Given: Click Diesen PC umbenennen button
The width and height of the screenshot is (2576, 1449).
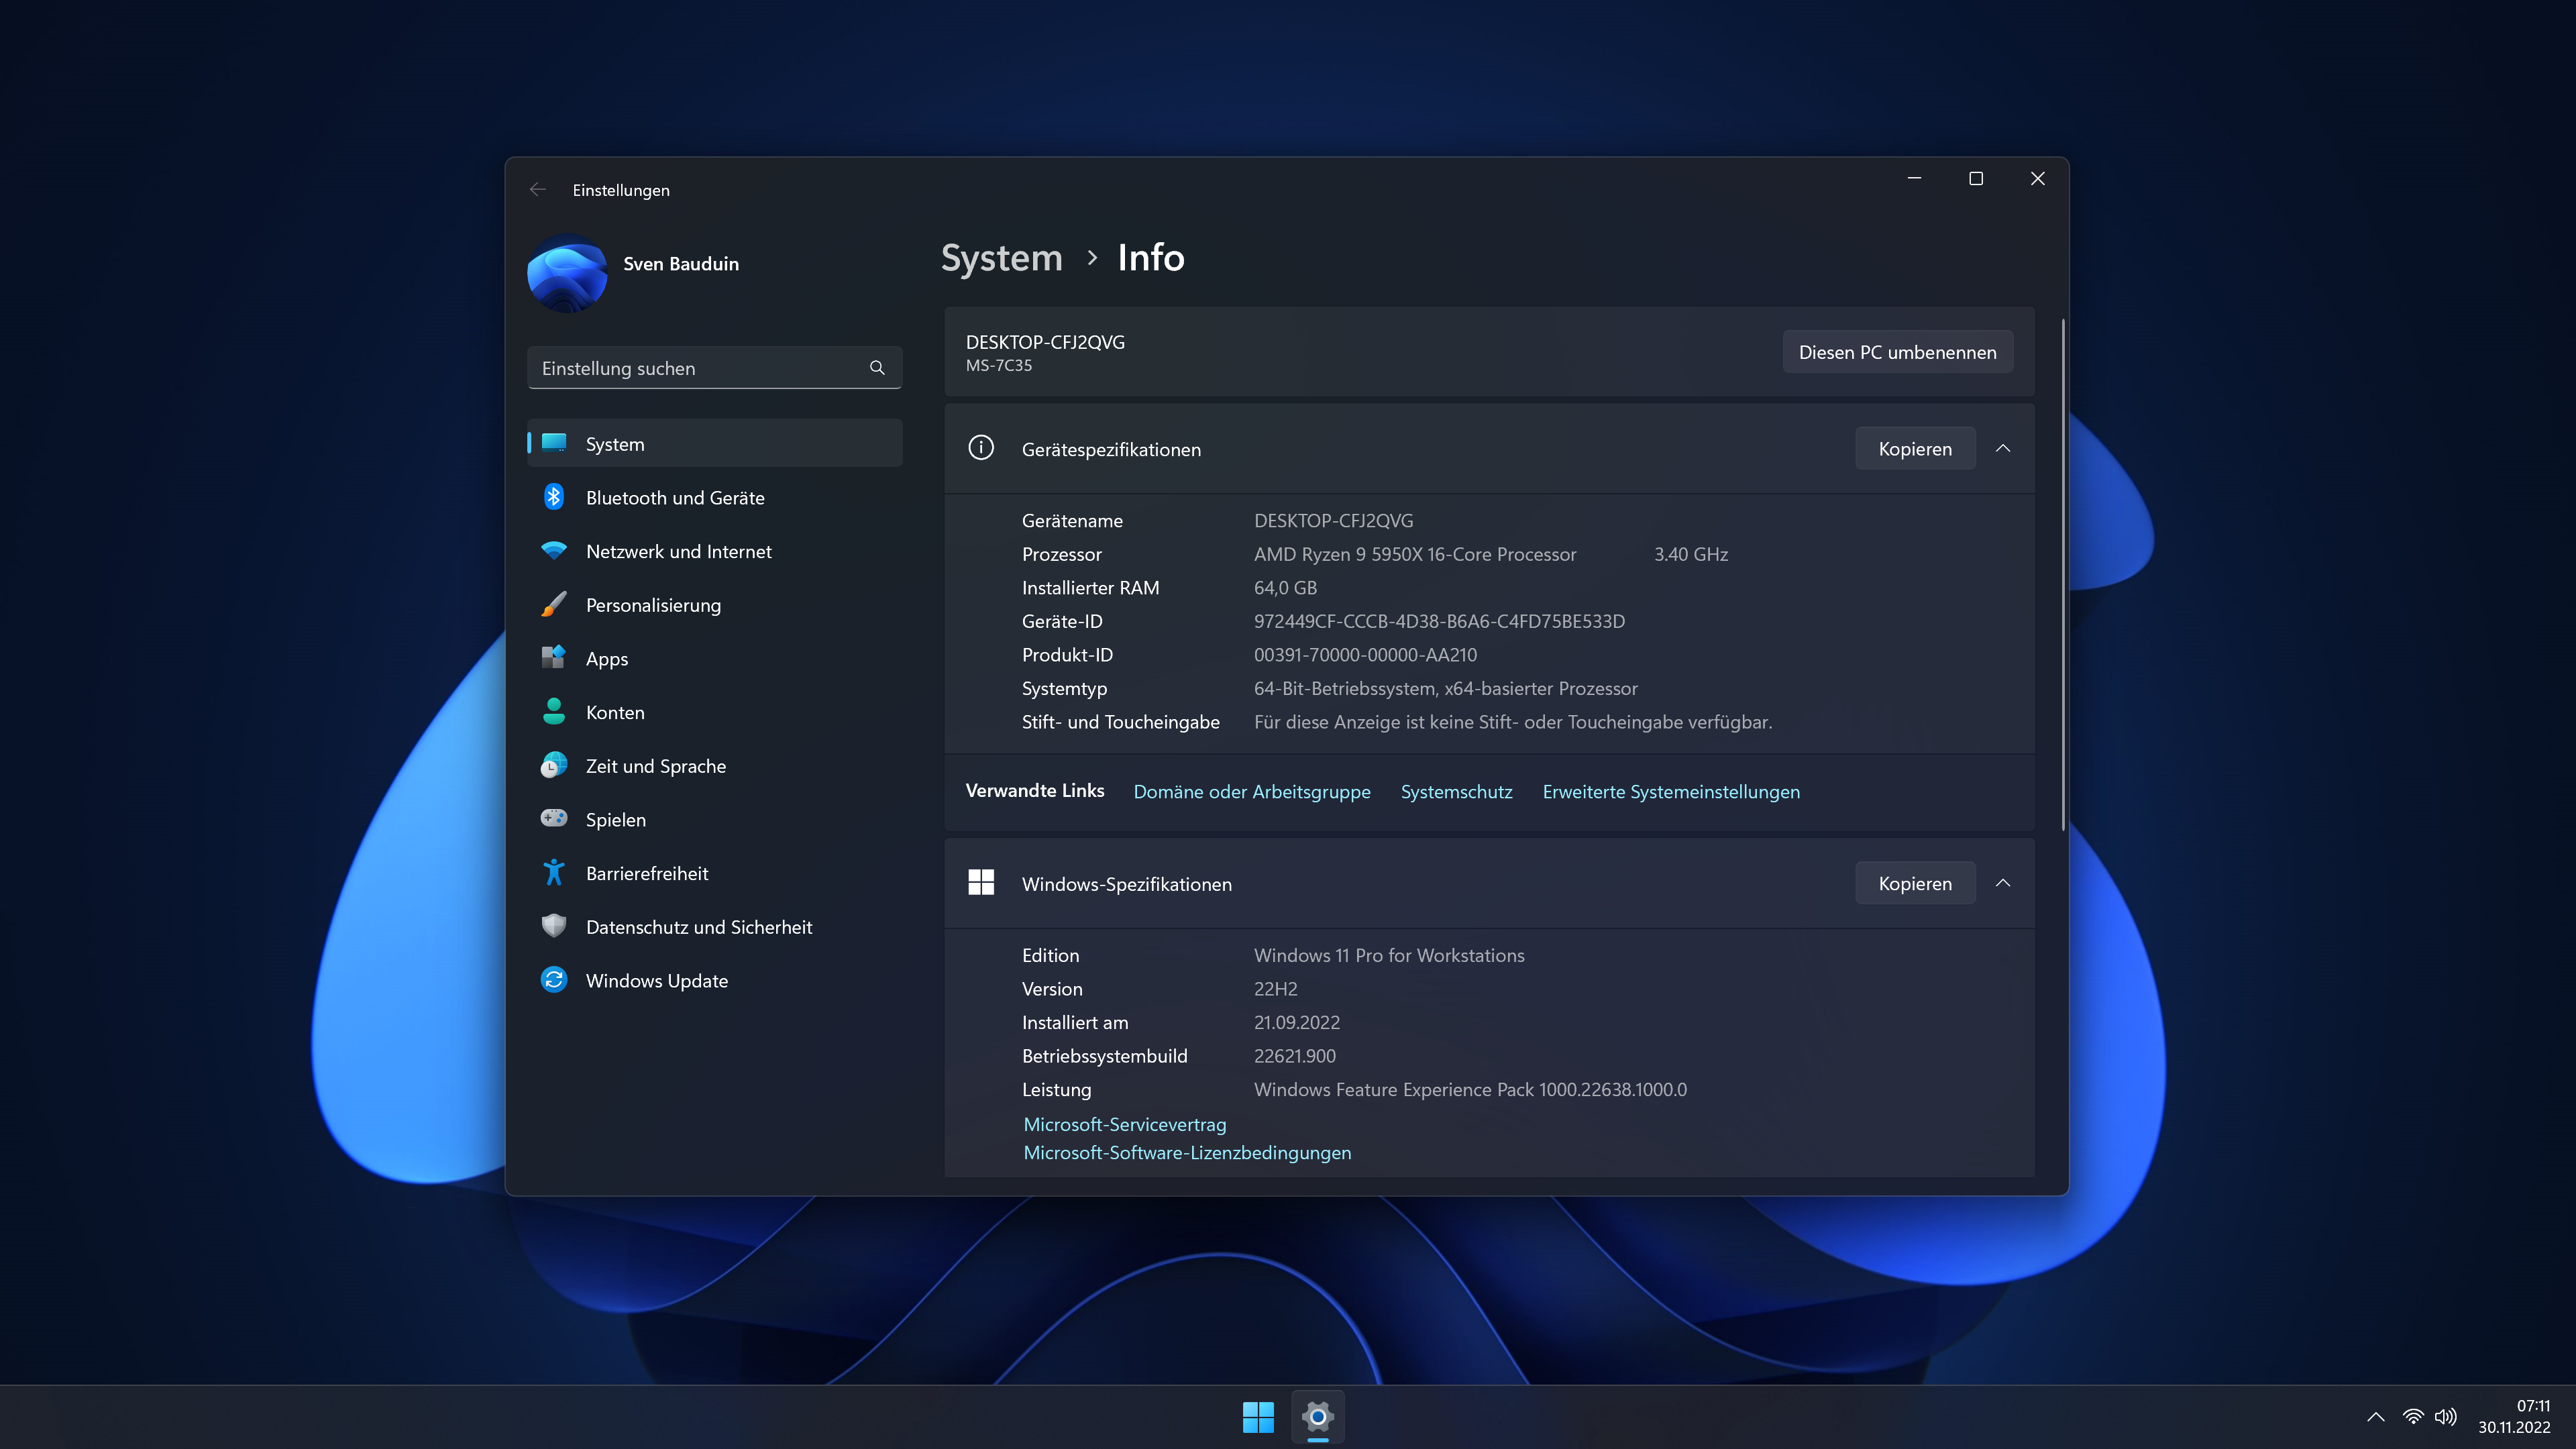Looking at the screenshot, I should point(1897,352).
